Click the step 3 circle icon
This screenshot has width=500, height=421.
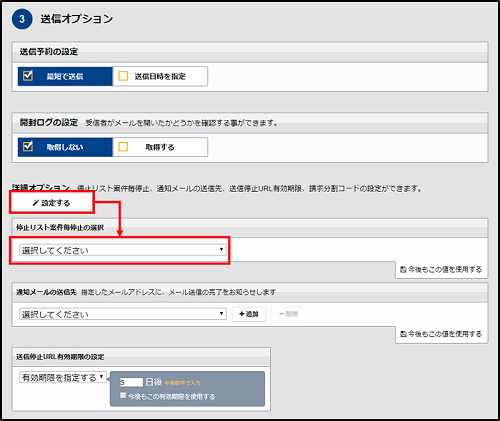point(22,19)
